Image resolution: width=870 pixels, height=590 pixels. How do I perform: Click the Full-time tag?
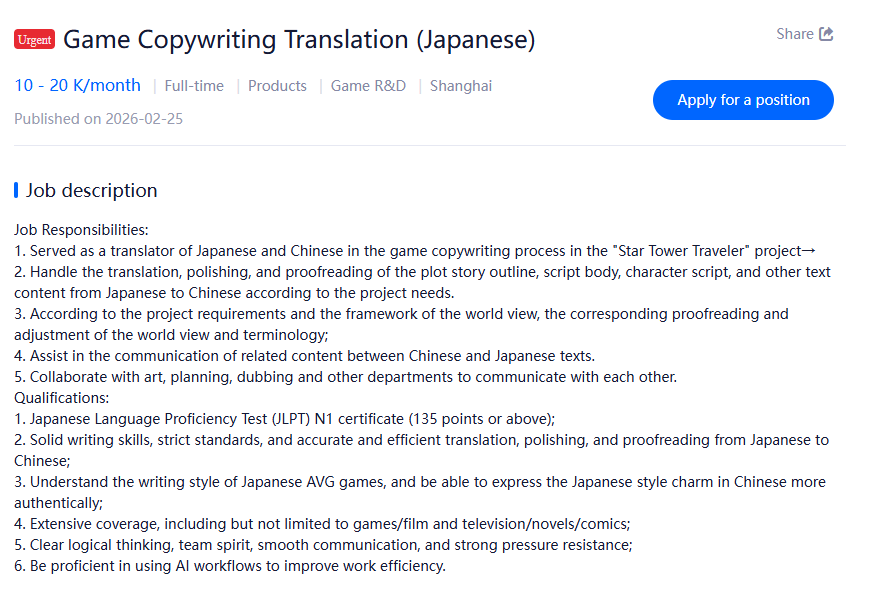point(194,86)
